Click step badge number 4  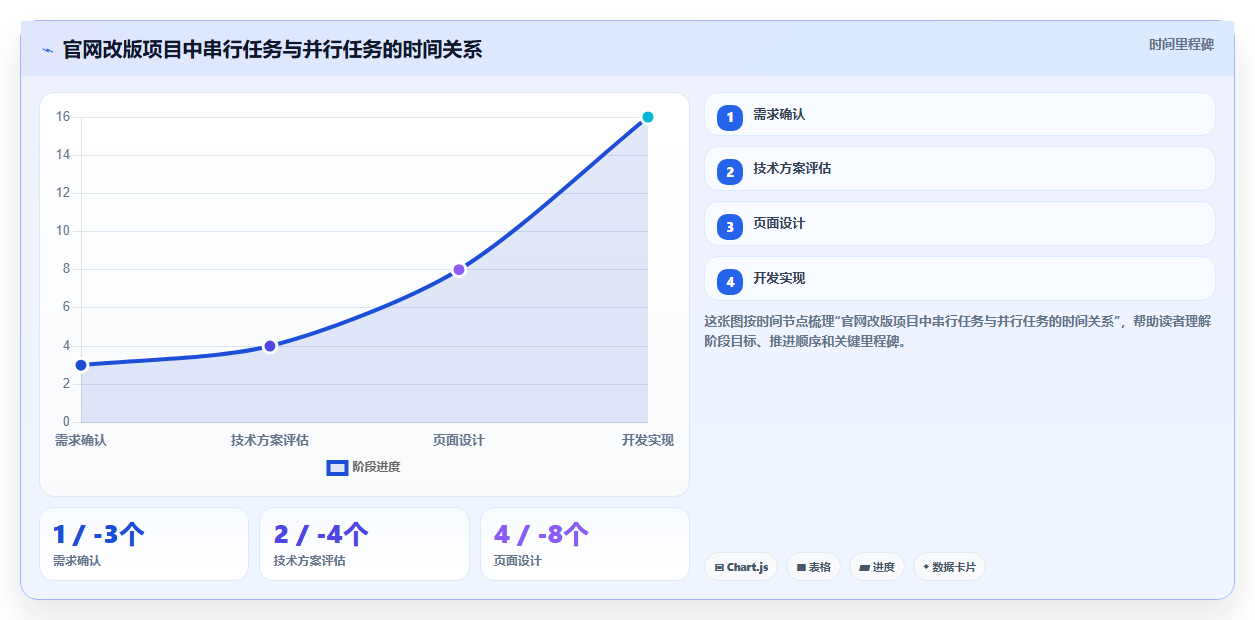730,281
